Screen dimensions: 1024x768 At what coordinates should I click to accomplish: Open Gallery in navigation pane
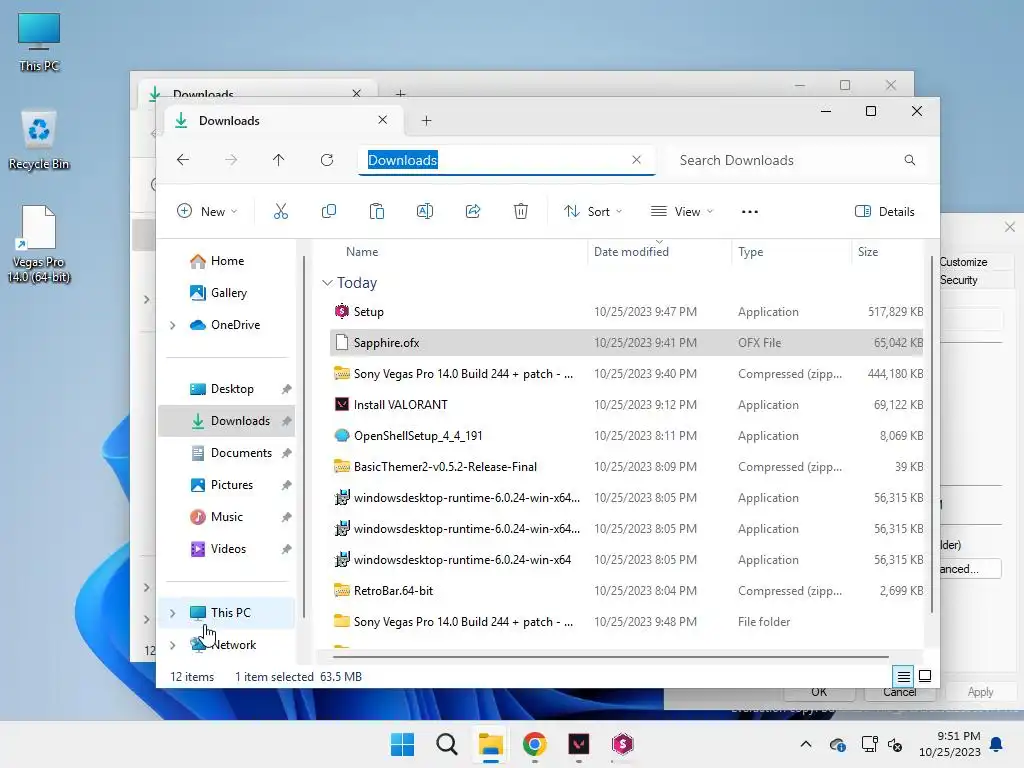[x=227, y=293]
